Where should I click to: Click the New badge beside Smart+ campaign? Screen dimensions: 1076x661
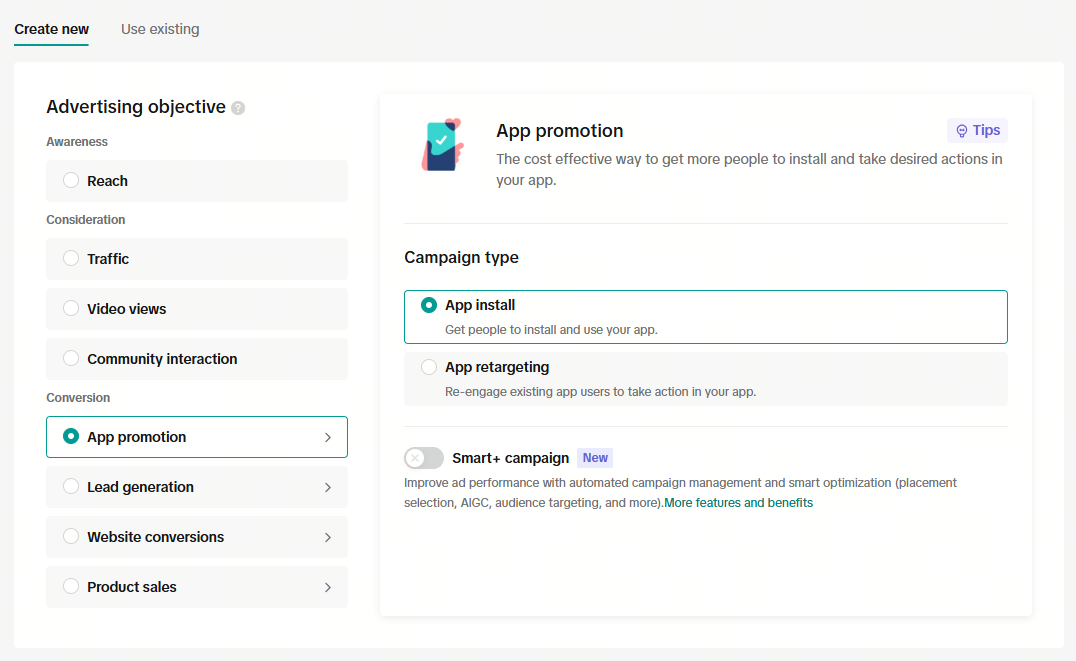click(595, 458)
